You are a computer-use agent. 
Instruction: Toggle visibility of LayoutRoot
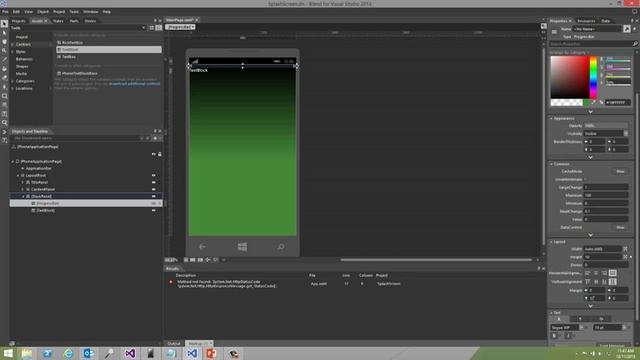154,176
